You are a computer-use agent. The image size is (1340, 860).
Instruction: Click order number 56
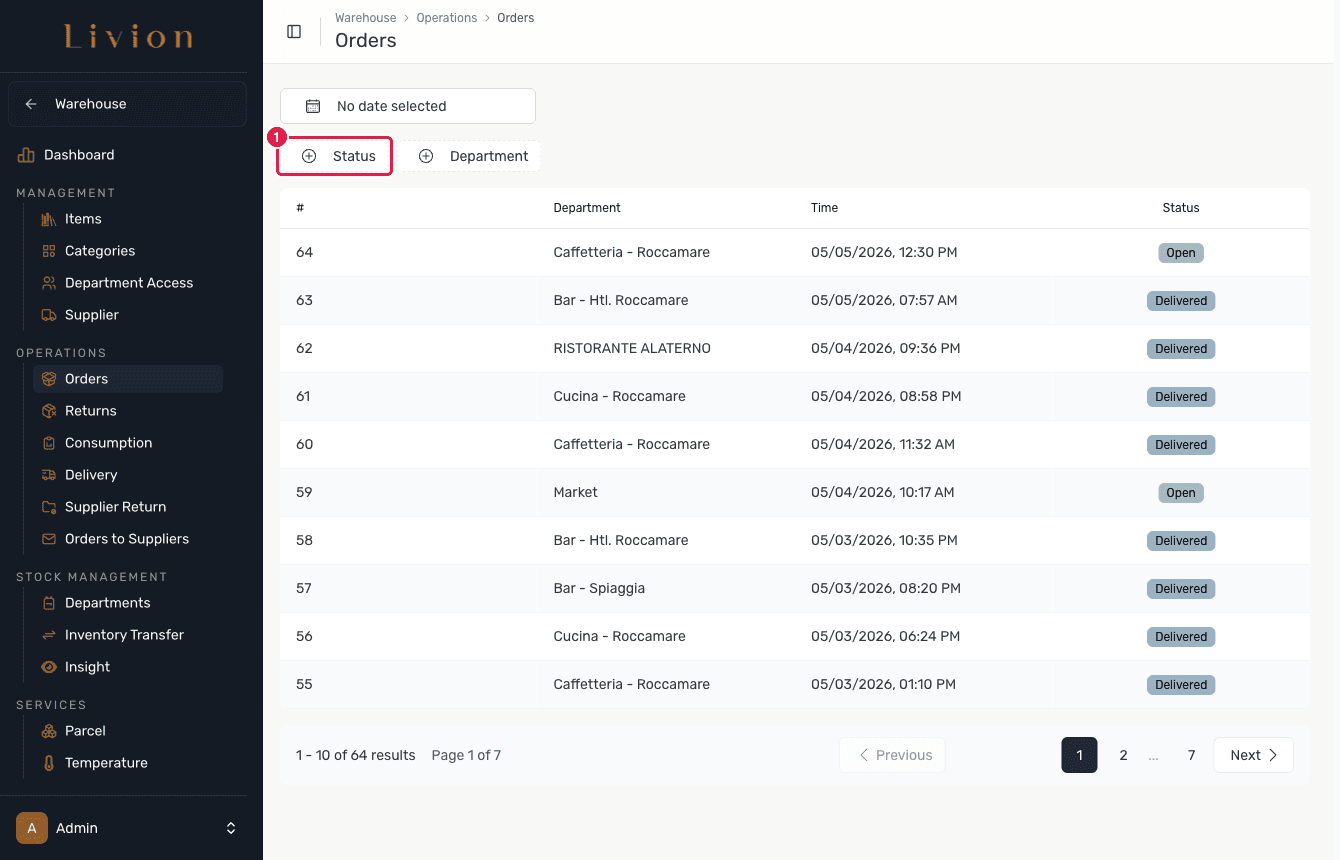(304, 636)
